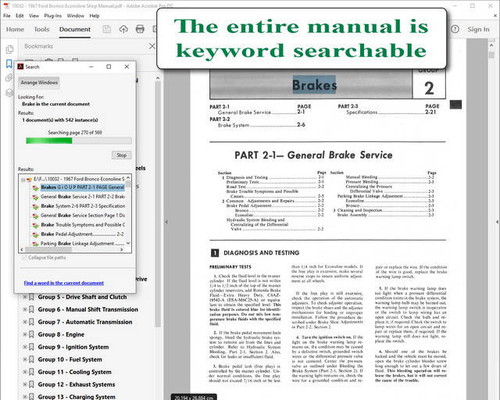Select result 'General Brake Service 2-1 PART 2-2'
Image resolution: width=500 pixels, height=400 pixels.
(83, 197)
